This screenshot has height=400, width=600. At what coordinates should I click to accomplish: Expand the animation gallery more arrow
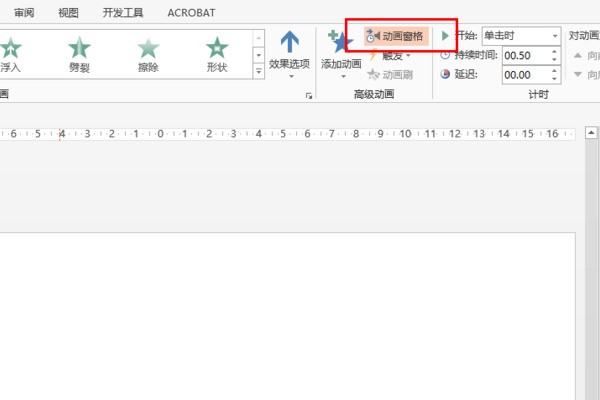pos(259,72)
